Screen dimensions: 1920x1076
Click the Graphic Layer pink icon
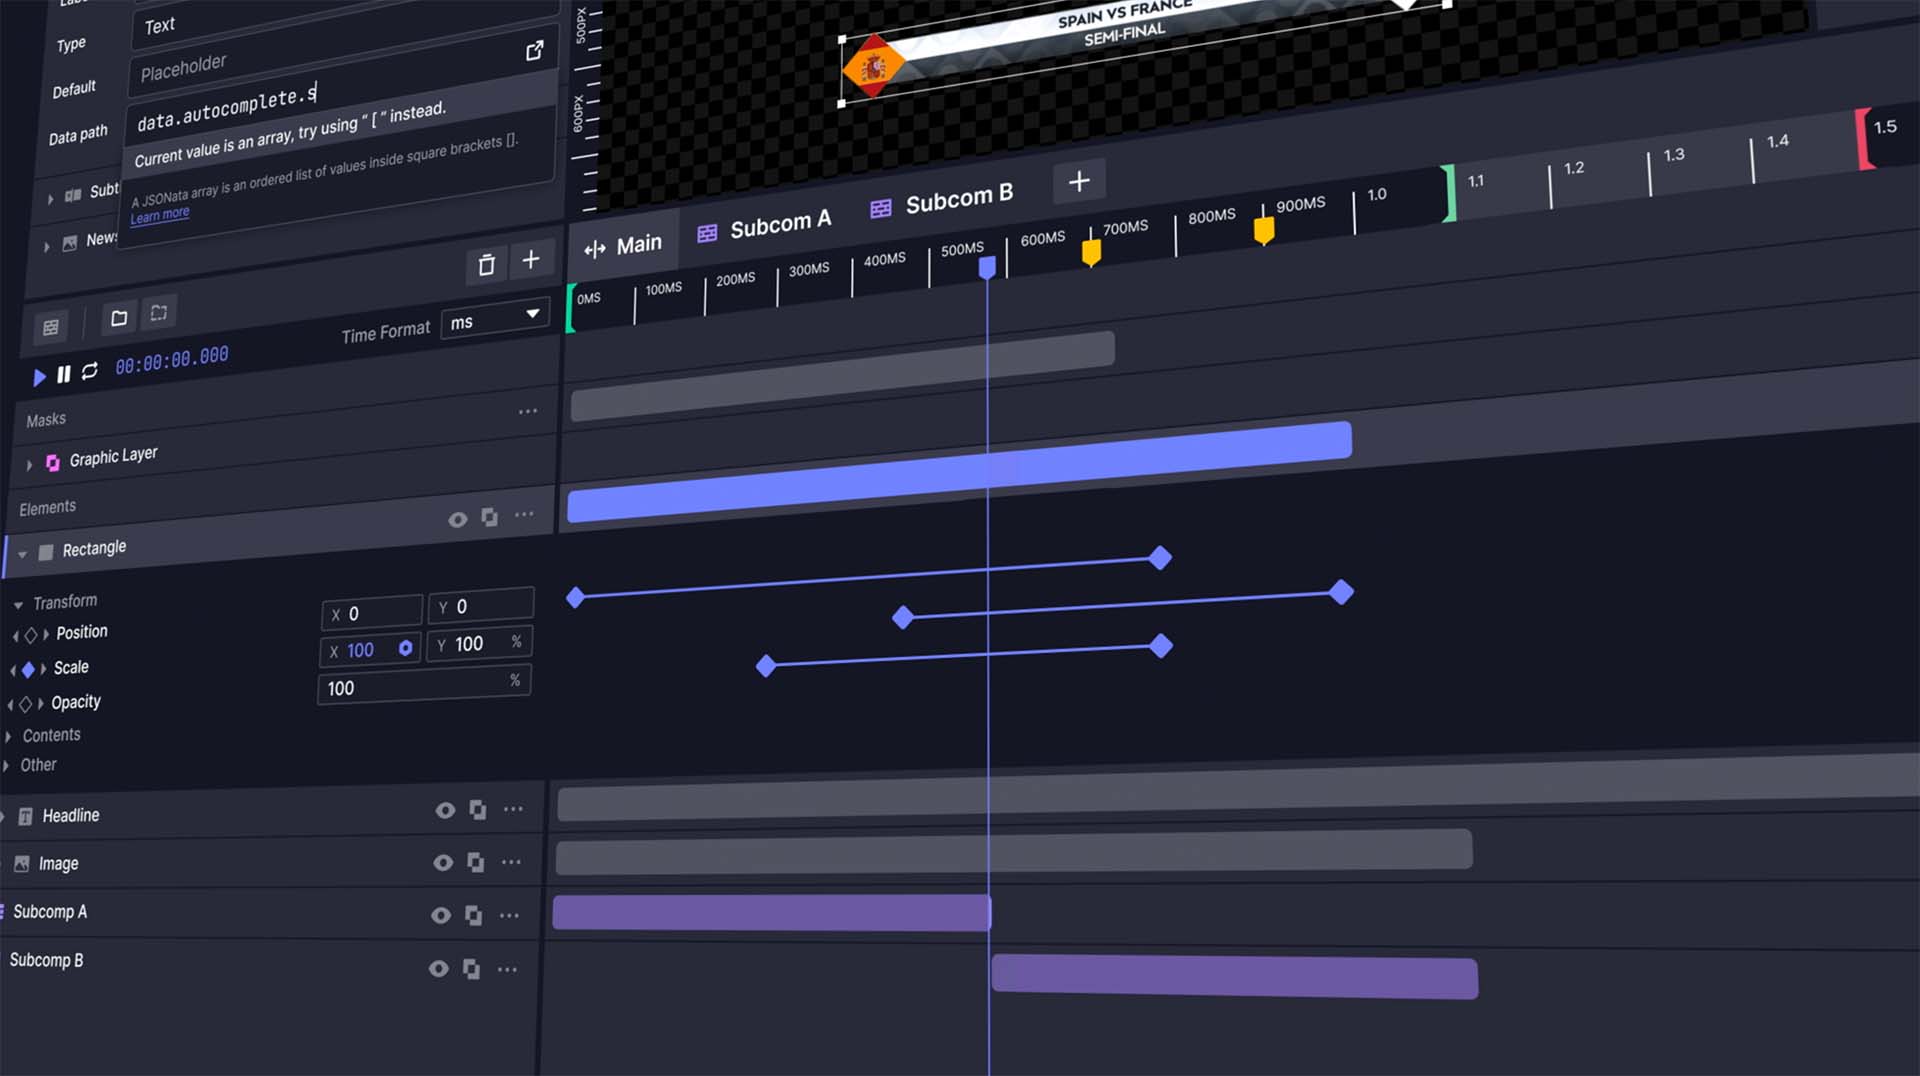coord(53,463)
